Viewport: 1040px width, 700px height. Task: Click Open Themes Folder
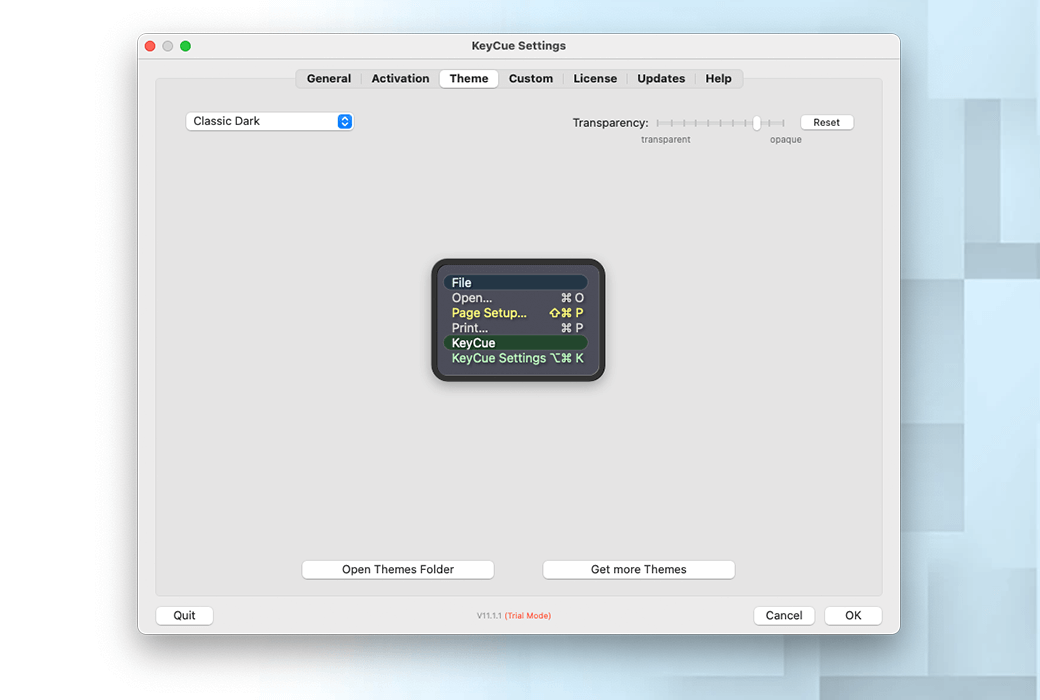[397, 569]
